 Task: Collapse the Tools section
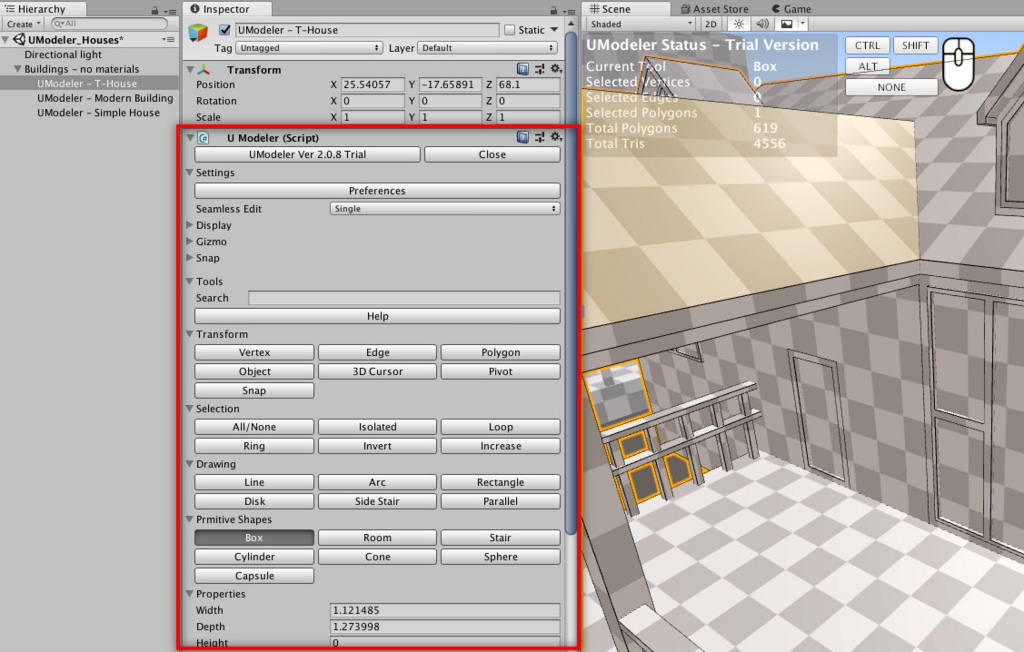tap(190, 282)
